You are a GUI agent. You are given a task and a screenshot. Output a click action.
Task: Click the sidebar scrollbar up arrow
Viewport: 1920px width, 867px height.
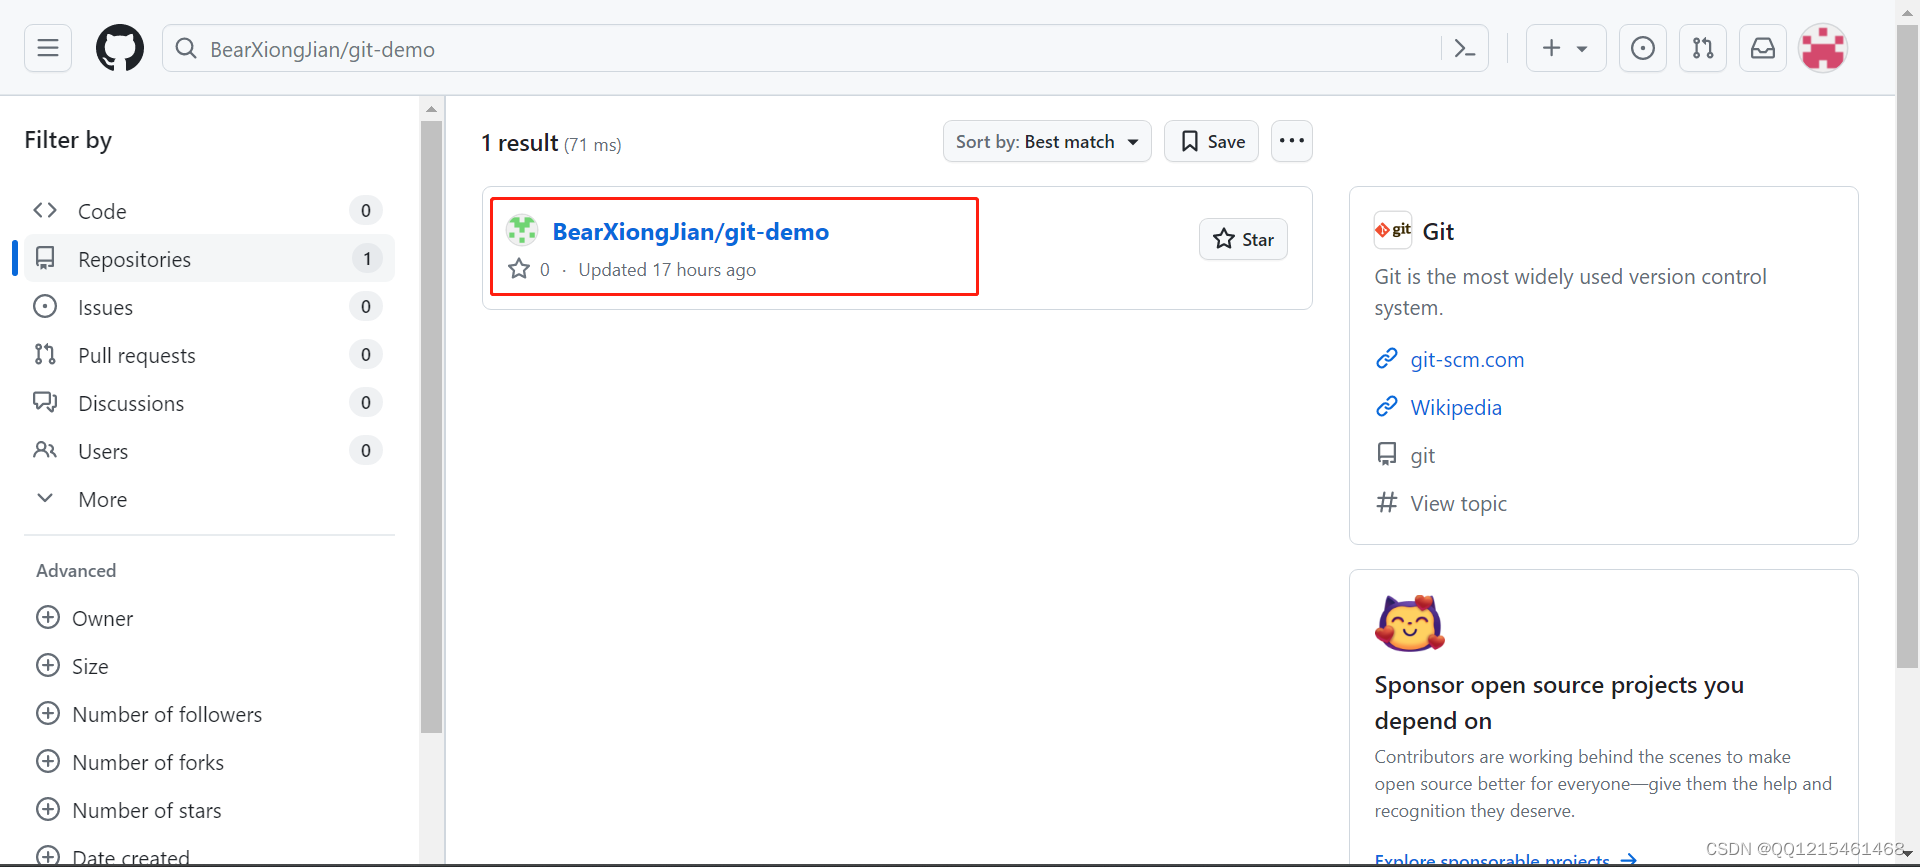[431, 109]
